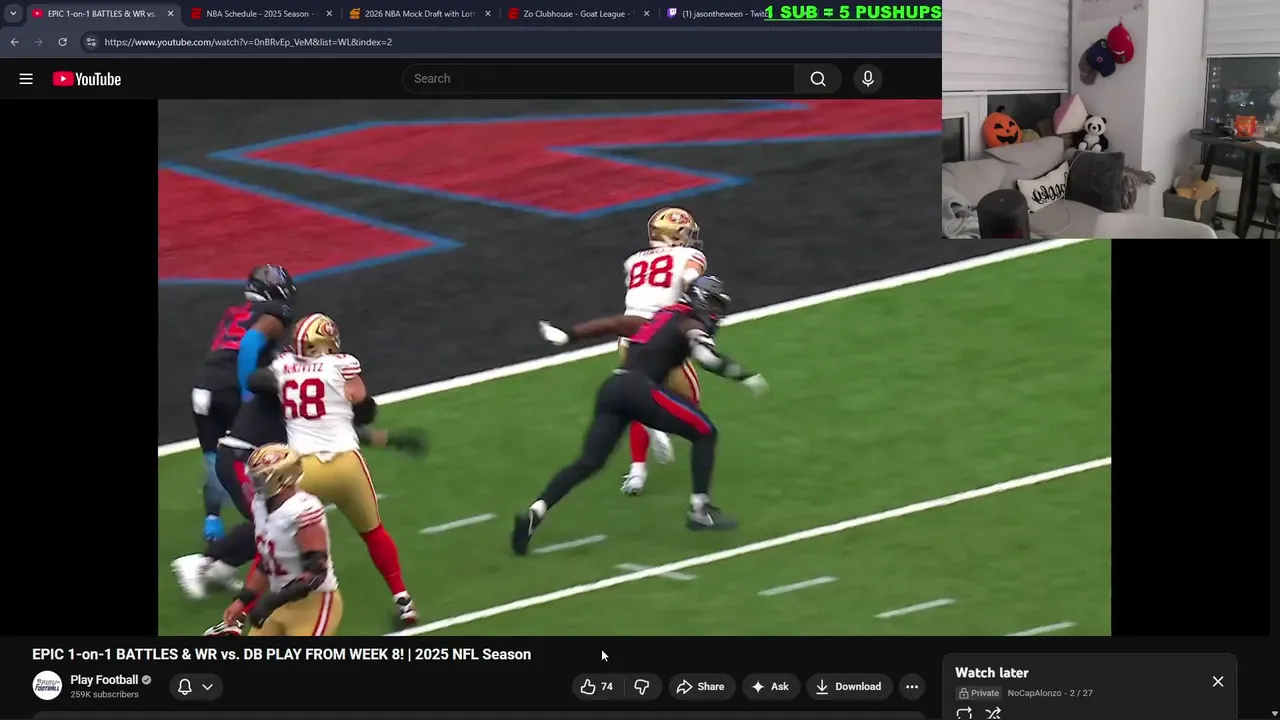Close the EPIC 1-on-1 BATTLES tab
This screenshot has height=720, width=1280.
click(x=170, y=14)
